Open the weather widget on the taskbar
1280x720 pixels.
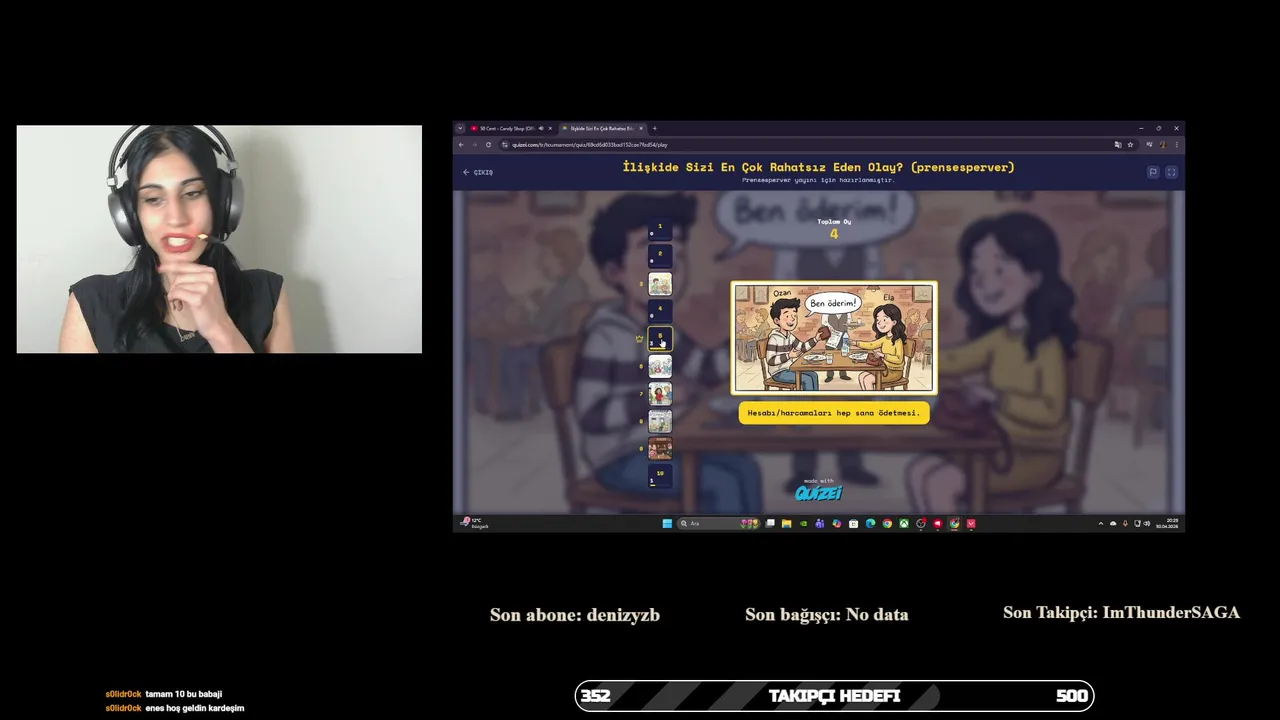(475, 523)
